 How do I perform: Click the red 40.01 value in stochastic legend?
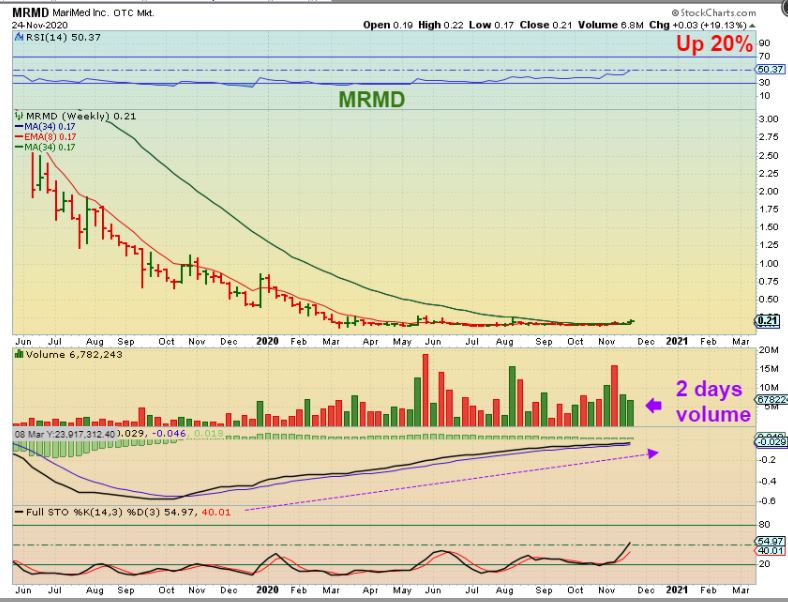[x=216, y=513]
